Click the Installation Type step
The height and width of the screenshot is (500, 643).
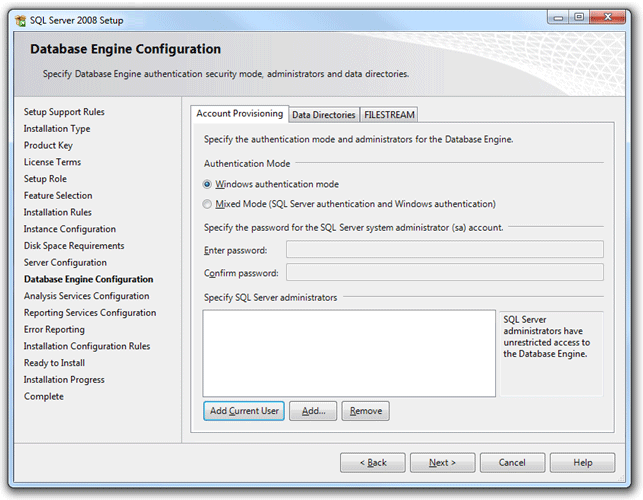pos(57,129)
